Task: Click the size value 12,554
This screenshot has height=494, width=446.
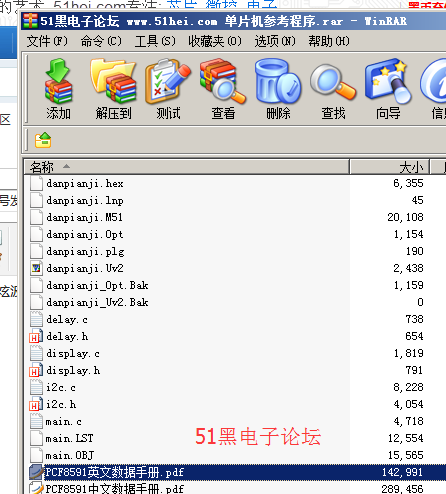Action: pos(405,438)
